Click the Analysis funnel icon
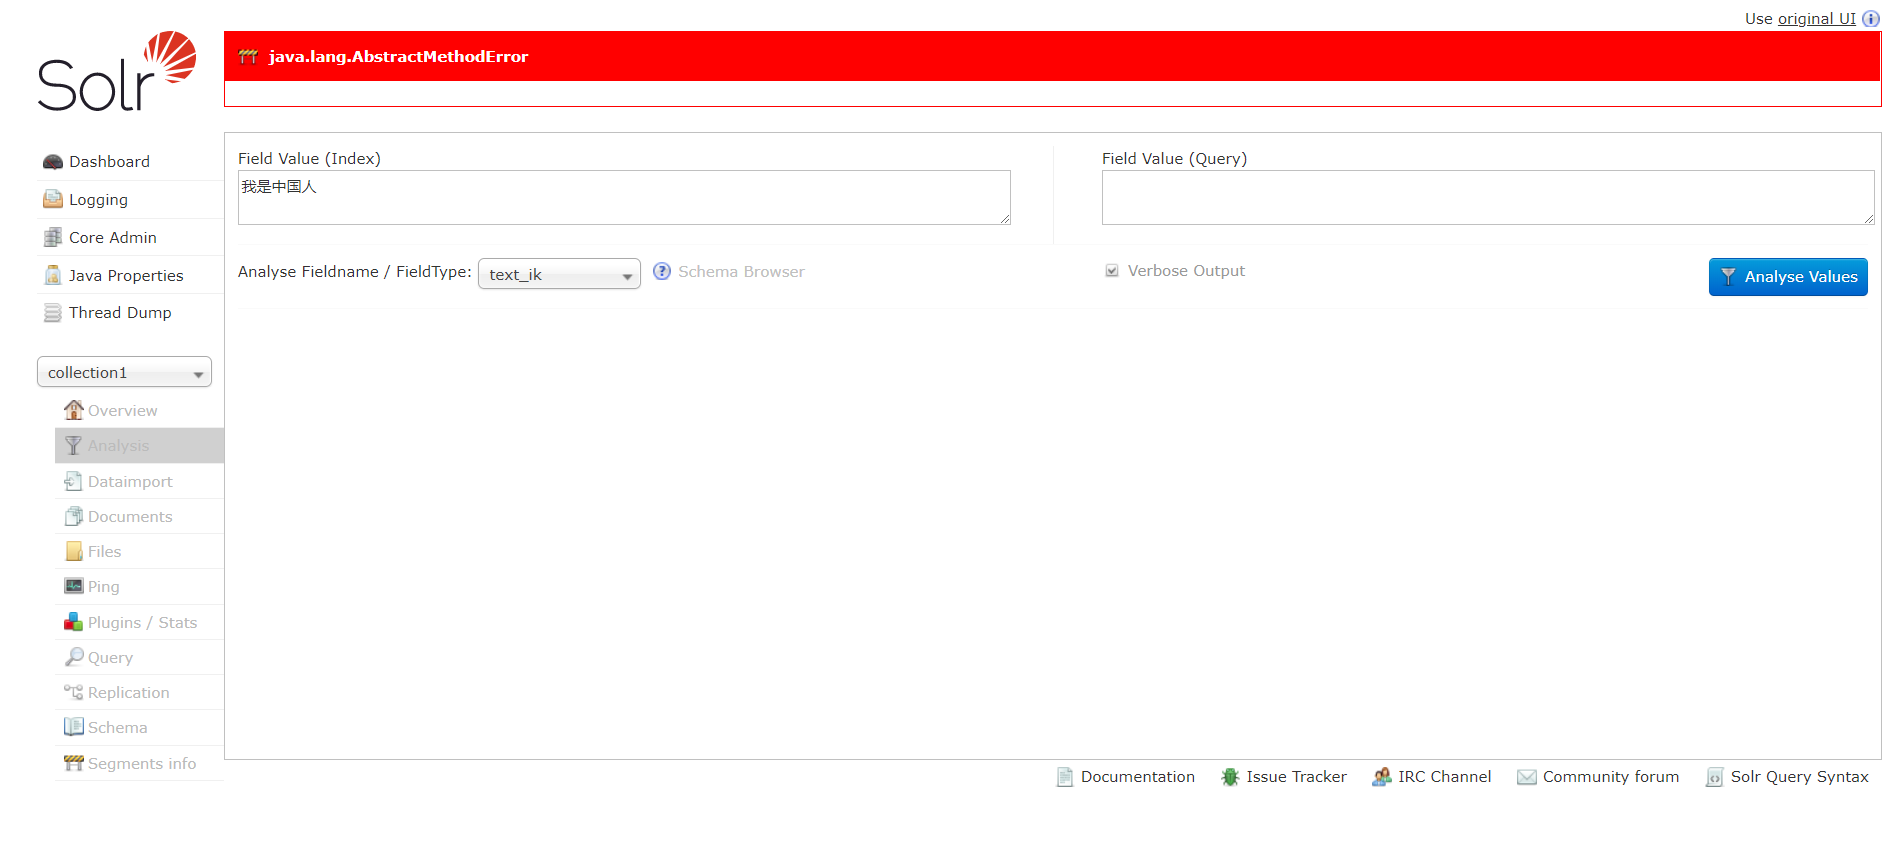Image resolution: width=1887 pixels, height=850 pixels. (73, 446)
